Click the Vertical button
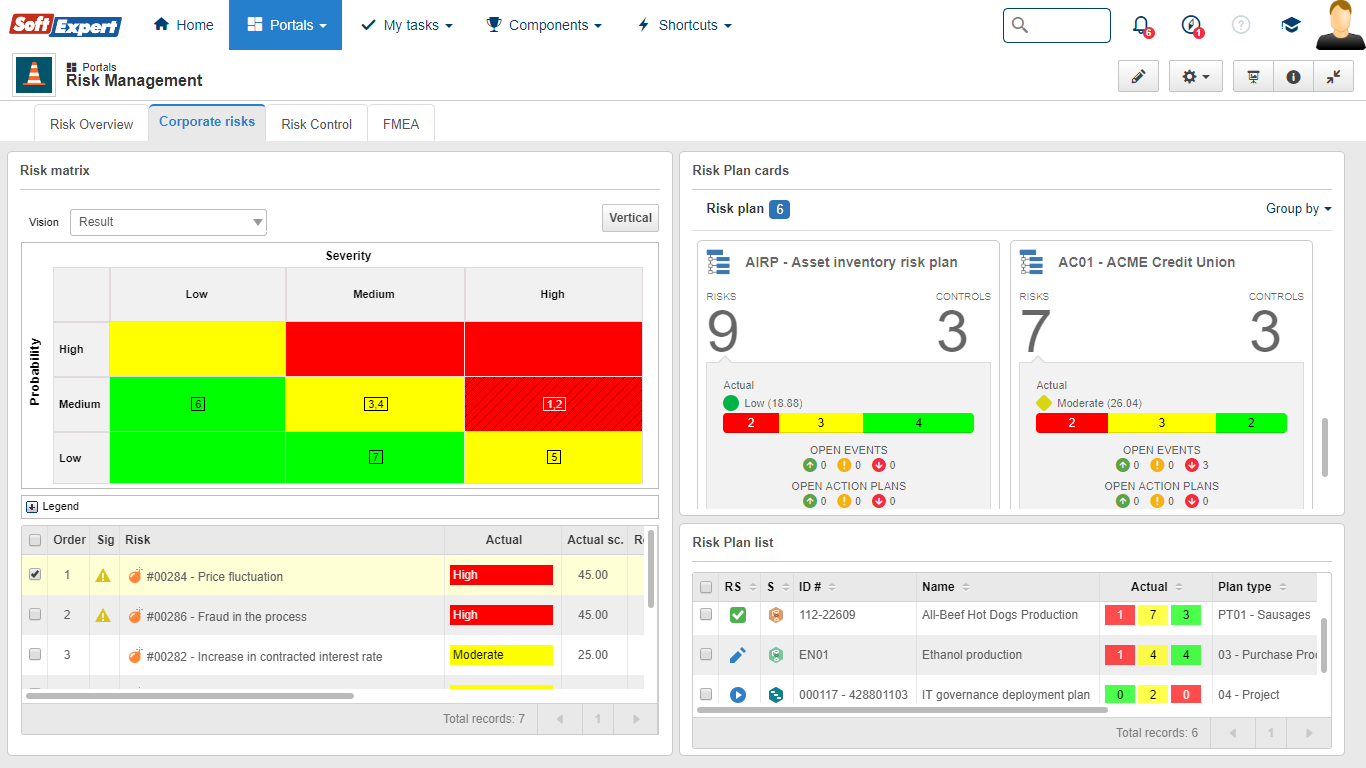 (630, 218)
